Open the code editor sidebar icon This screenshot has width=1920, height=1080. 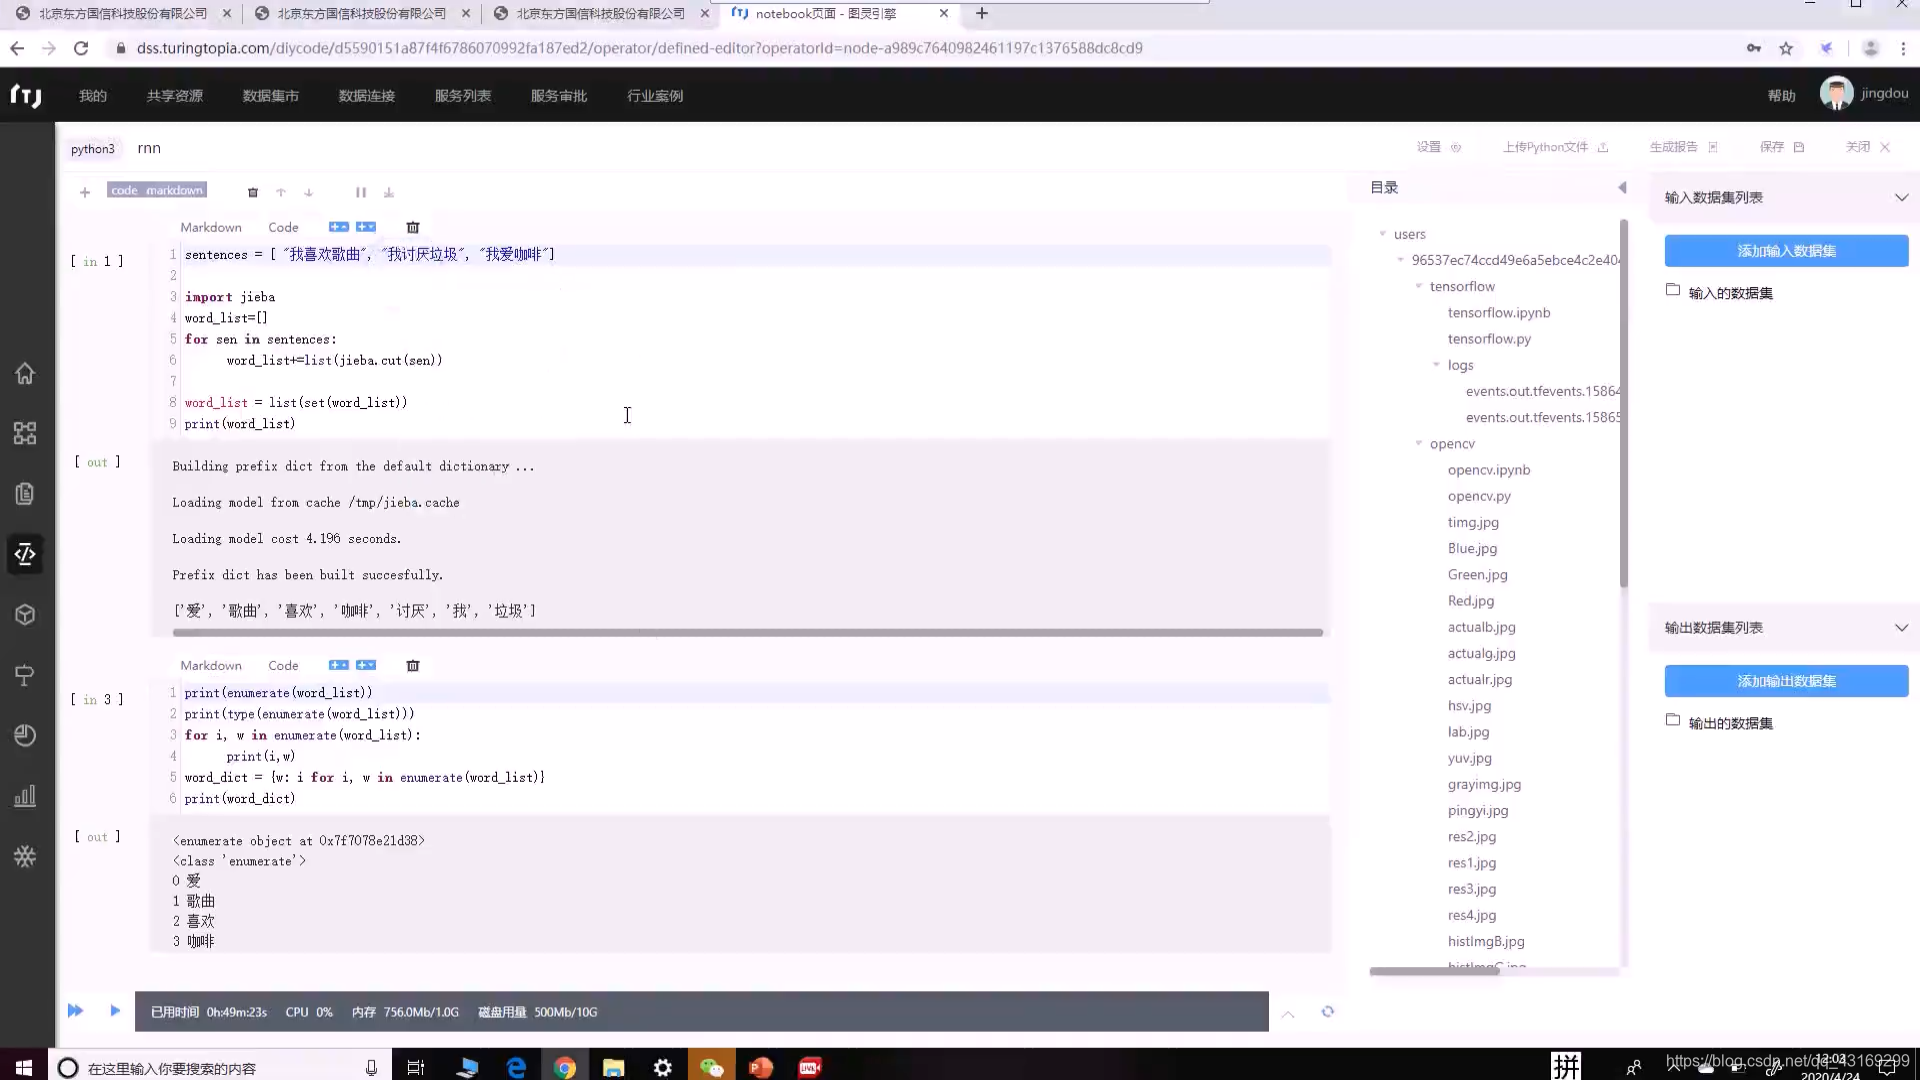point(25,554)
